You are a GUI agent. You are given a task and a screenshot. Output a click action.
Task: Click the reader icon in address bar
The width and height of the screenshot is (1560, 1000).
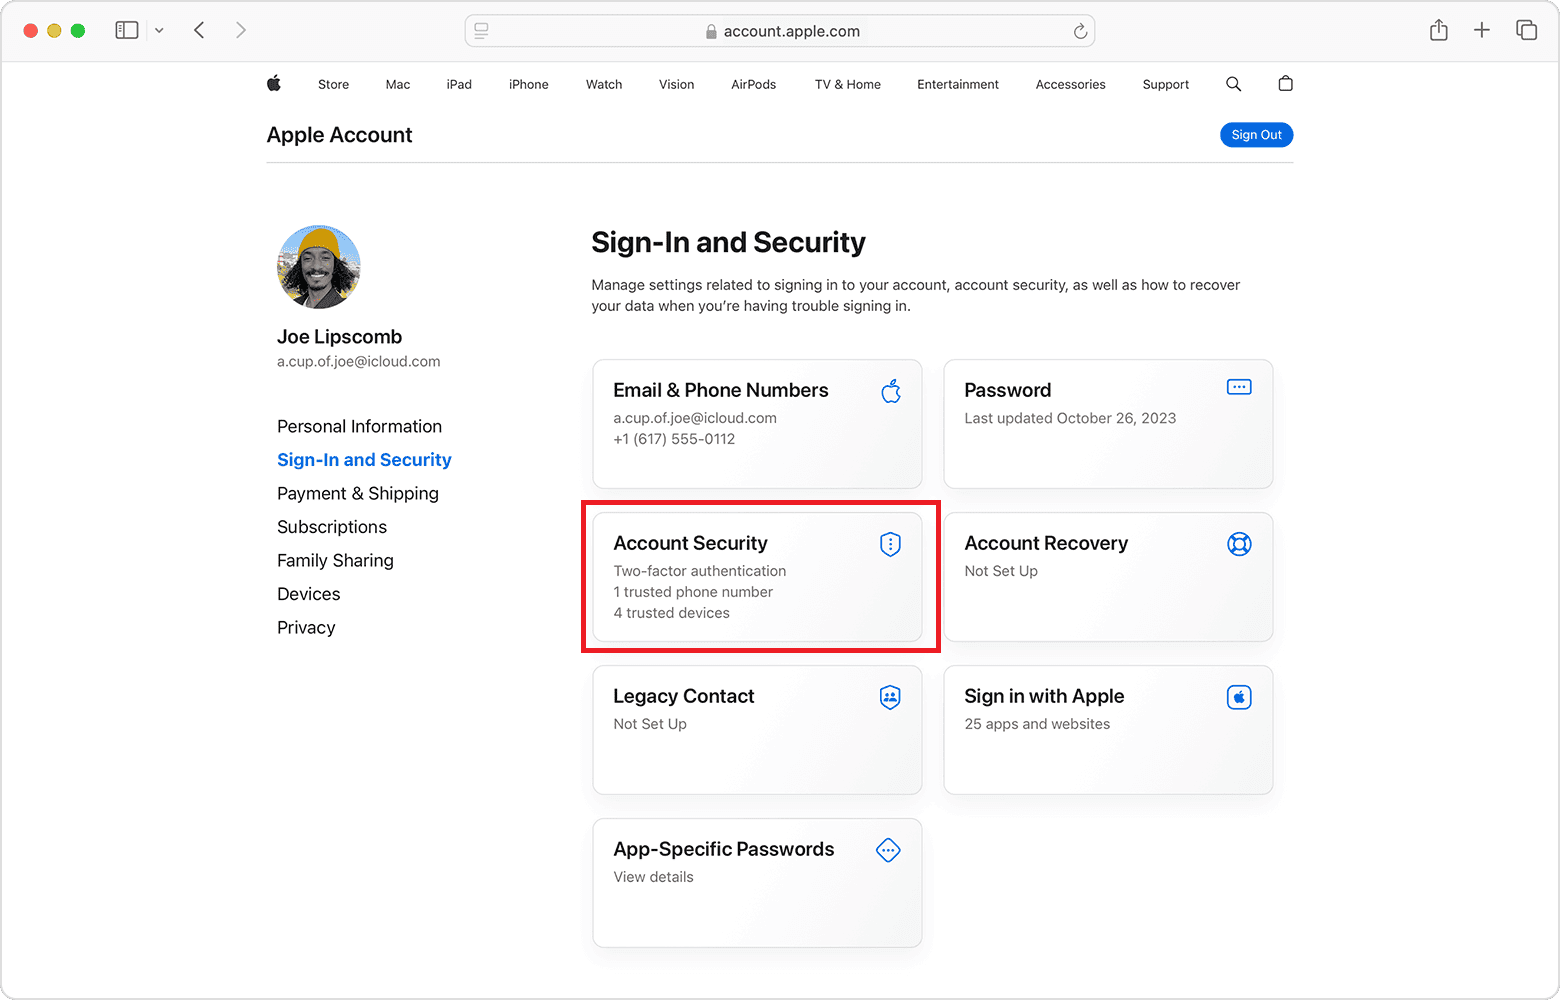[481, 31]
